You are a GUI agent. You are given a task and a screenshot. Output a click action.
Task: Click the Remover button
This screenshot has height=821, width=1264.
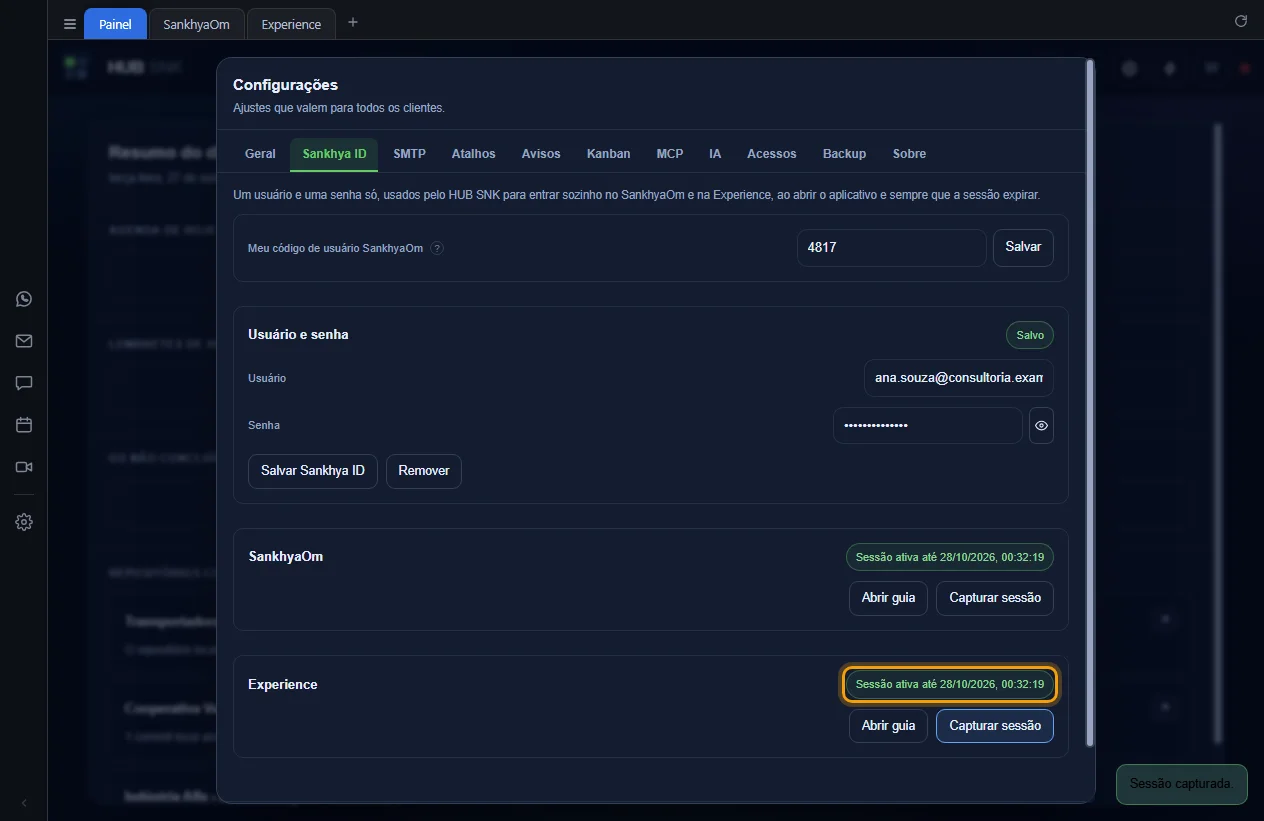point(424,471)
